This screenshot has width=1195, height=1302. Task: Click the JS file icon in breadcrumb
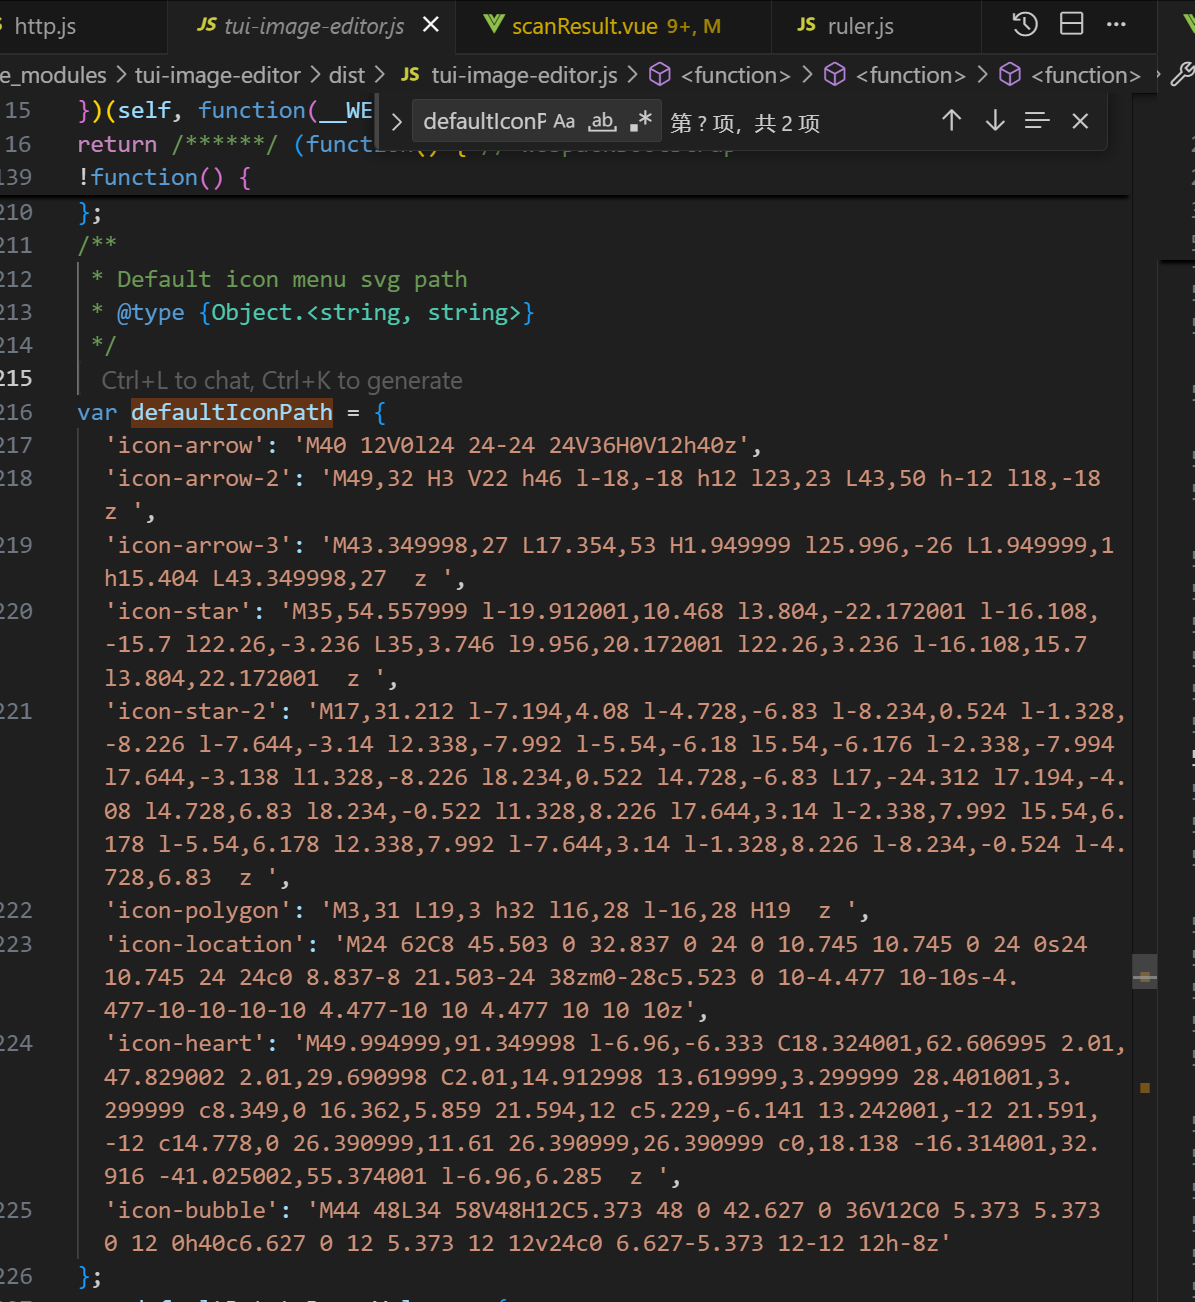(410, 75)
